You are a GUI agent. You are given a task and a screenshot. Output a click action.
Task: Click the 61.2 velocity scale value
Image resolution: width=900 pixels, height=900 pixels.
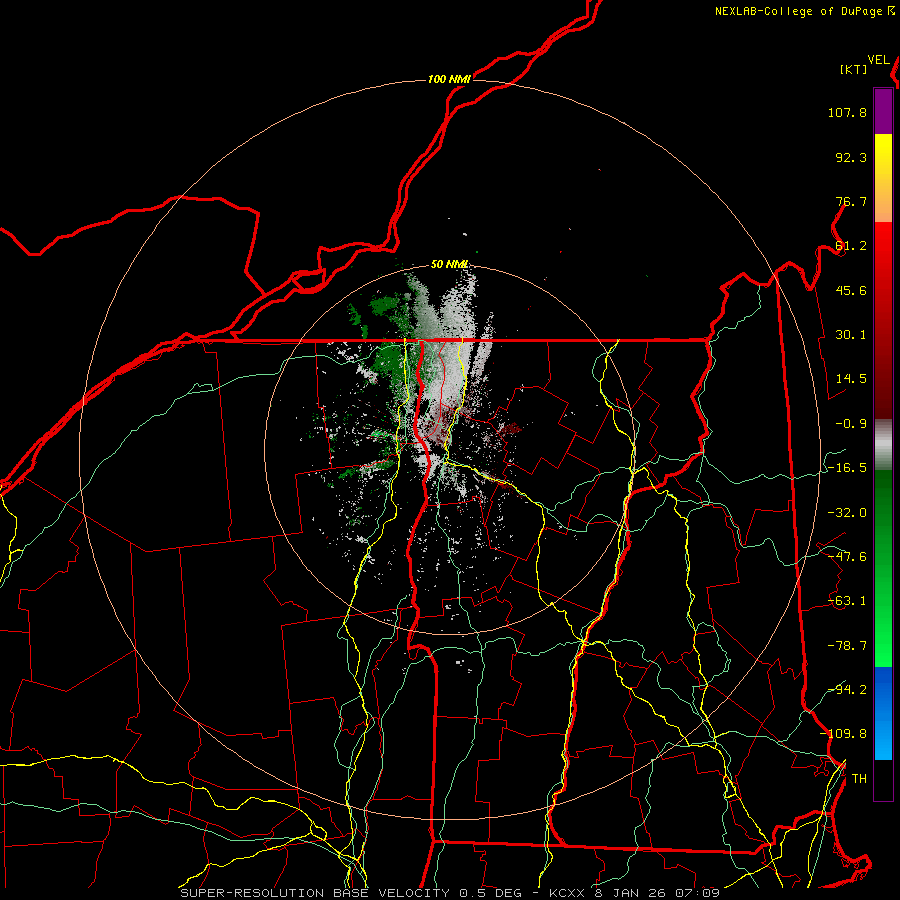(851, 246)
